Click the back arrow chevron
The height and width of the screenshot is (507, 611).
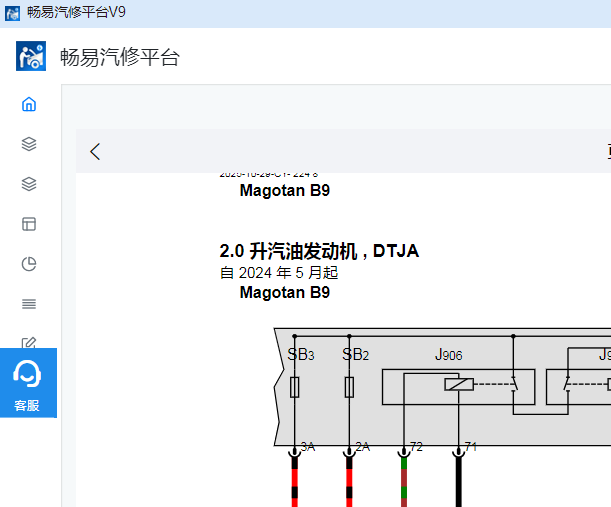pos(95,151)
